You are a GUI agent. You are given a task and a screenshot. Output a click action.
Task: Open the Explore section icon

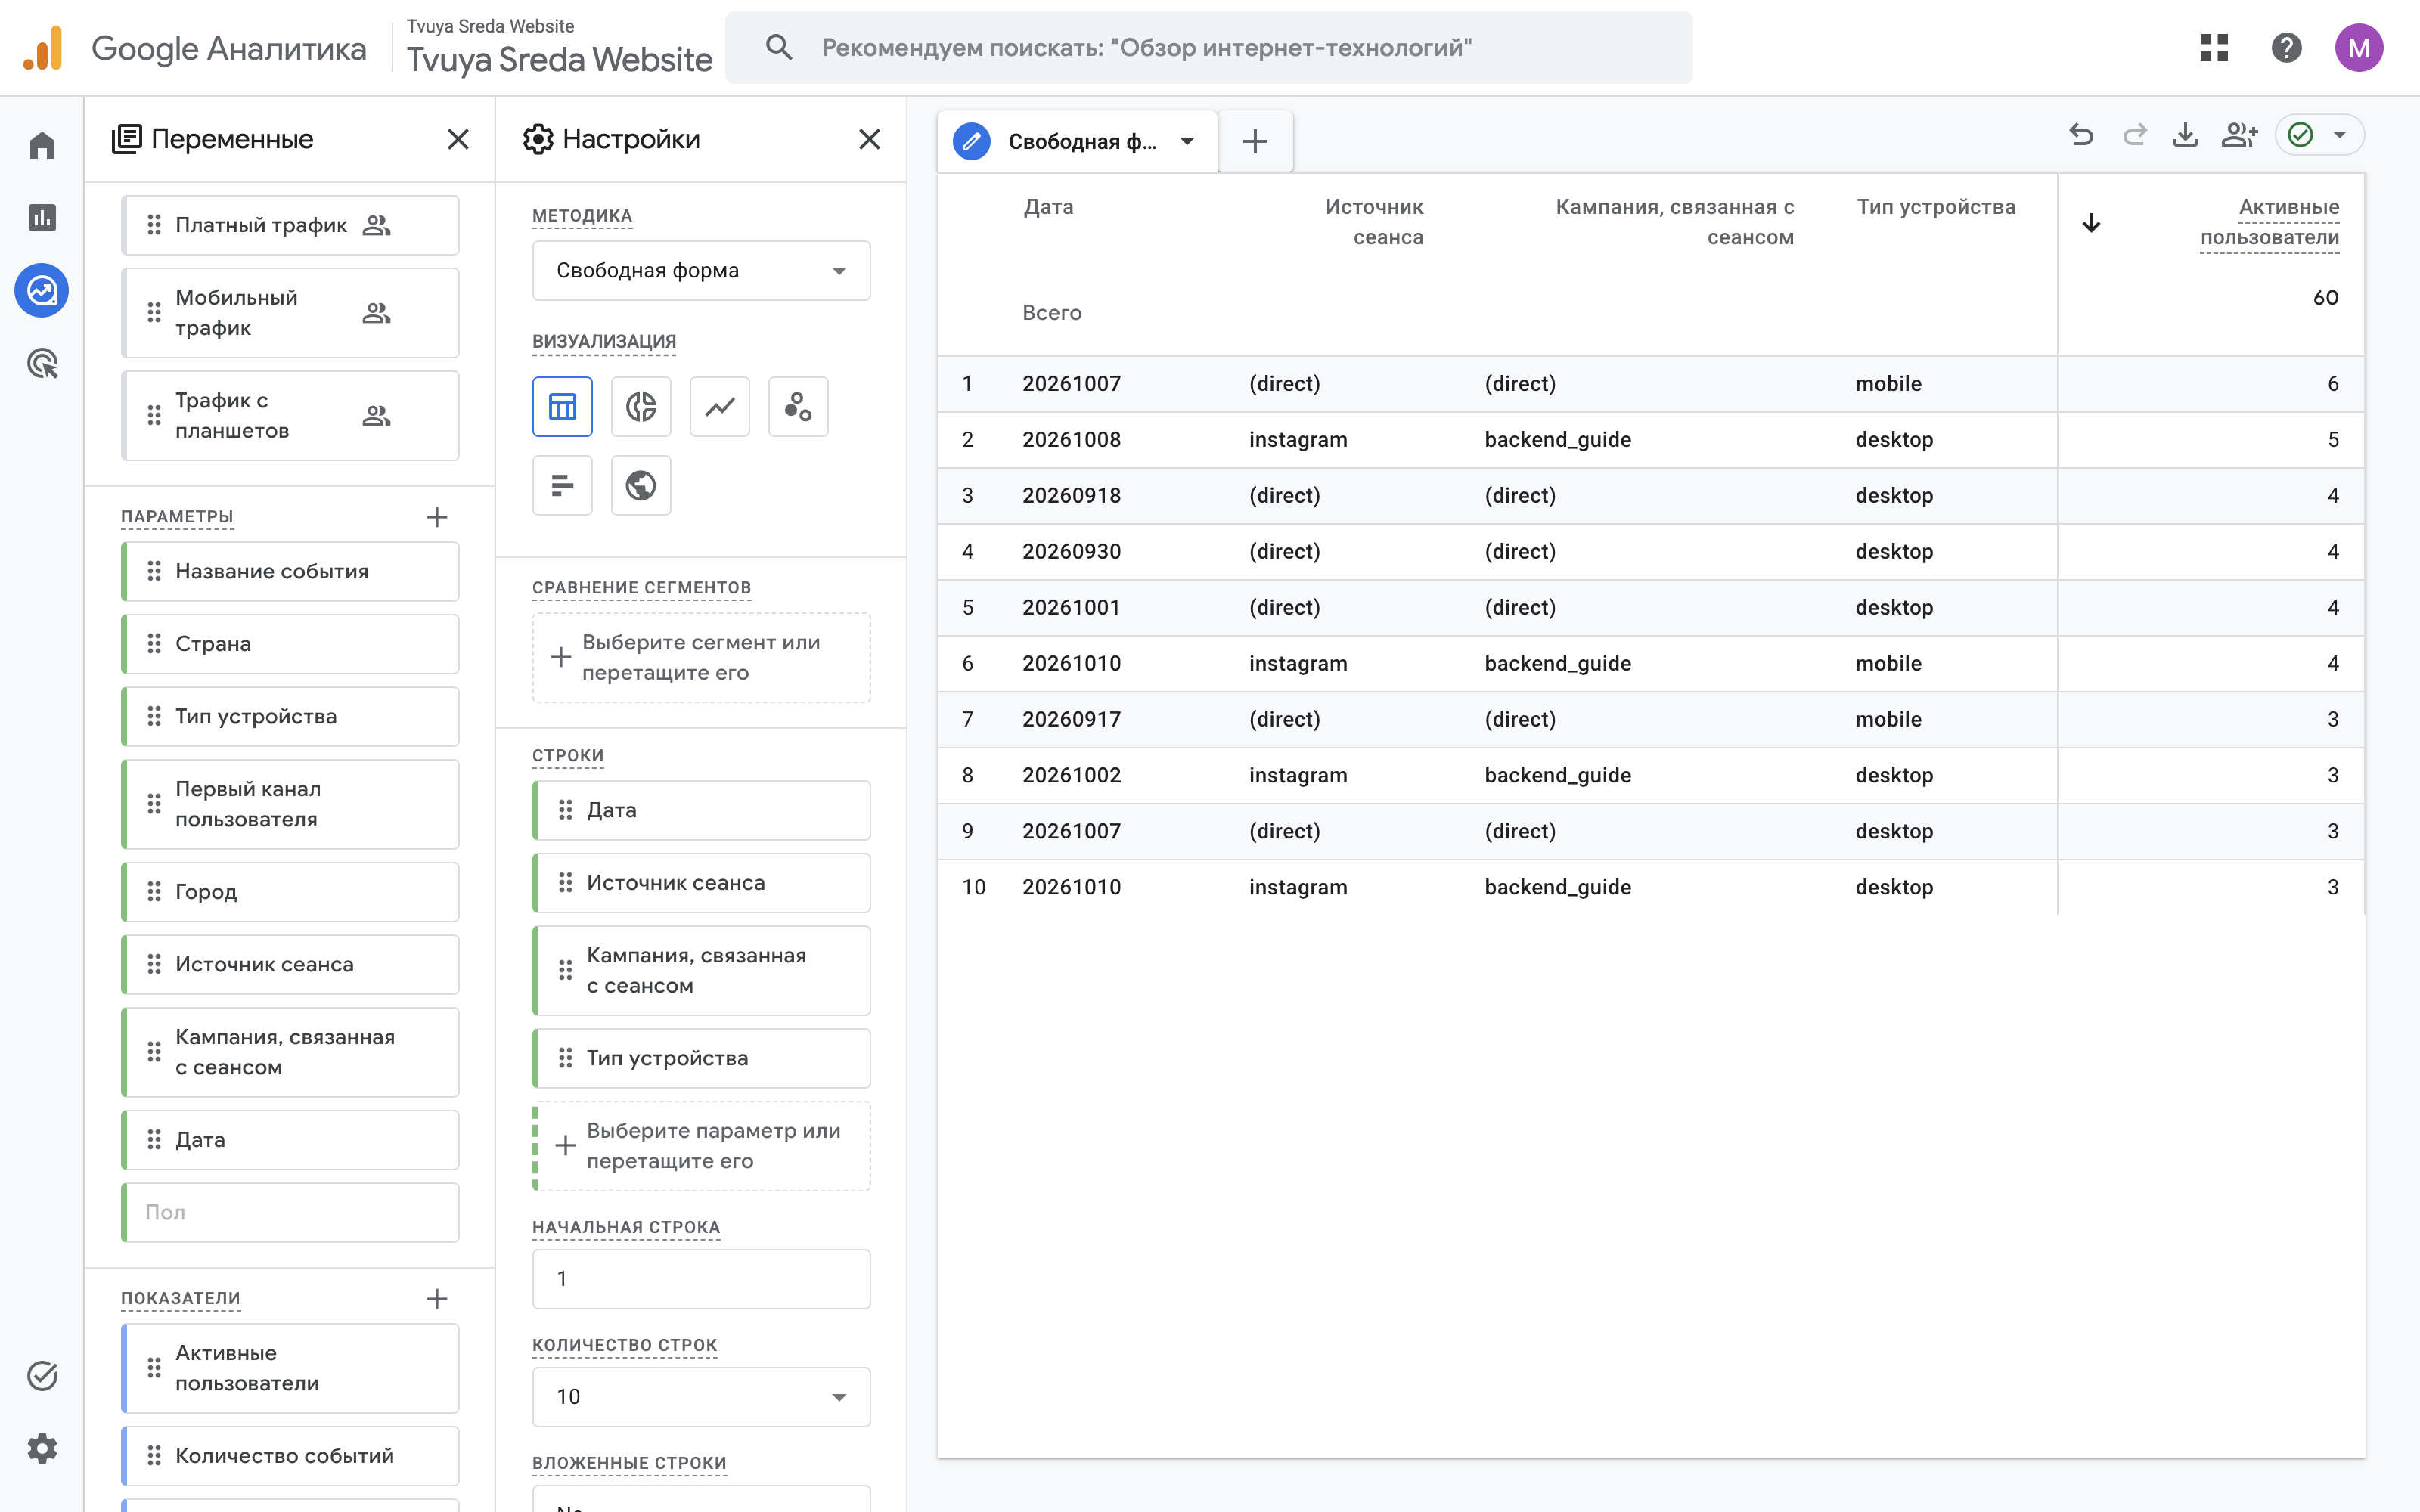42,291
